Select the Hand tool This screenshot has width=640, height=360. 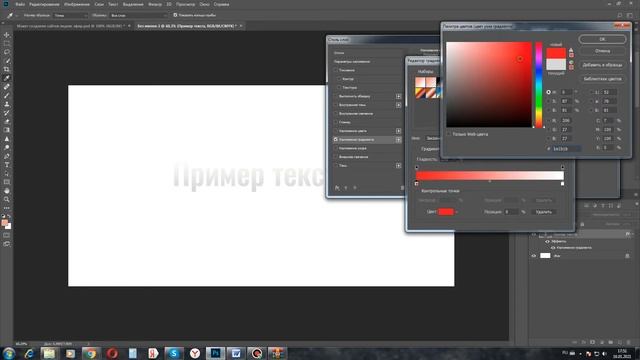pyautogui.click(x=7, y=191)
